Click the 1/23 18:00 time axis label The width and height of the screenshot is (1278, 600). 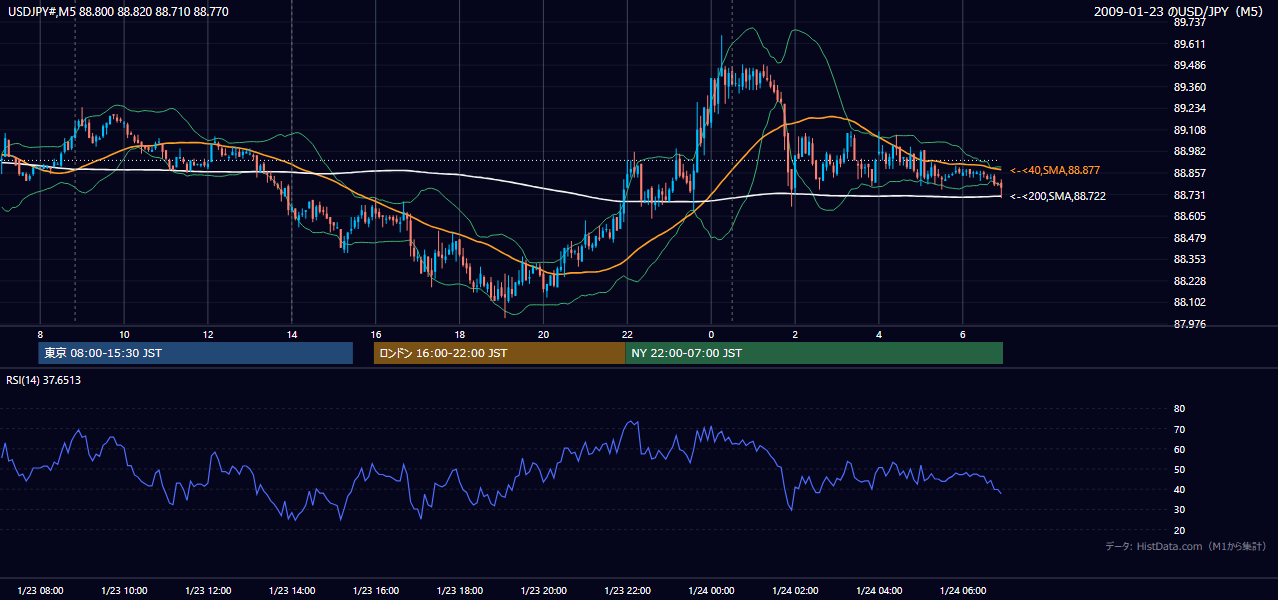point(462,590)
